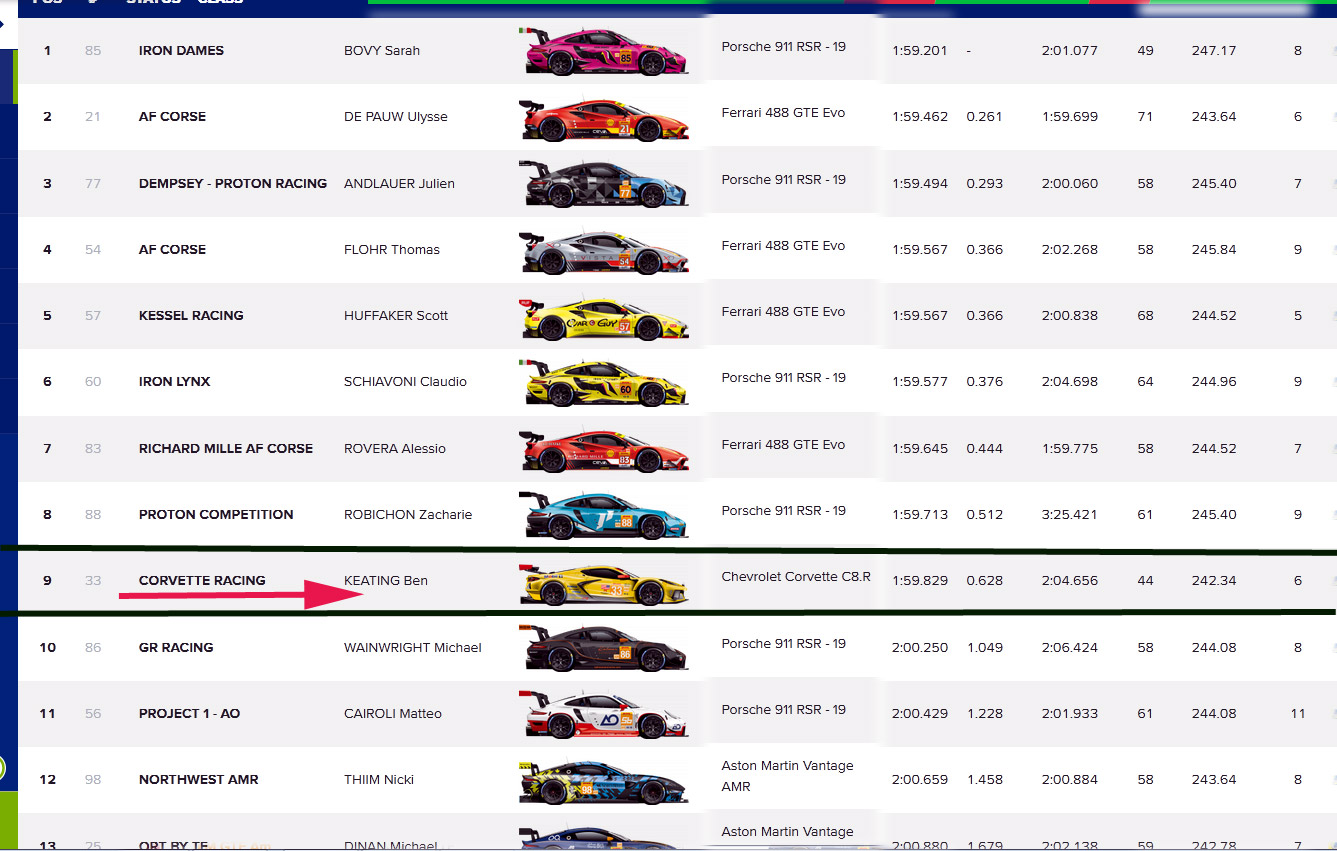Select driver ROBICHON Zacharie
The image size is (1337, 851).
(407, 514)
